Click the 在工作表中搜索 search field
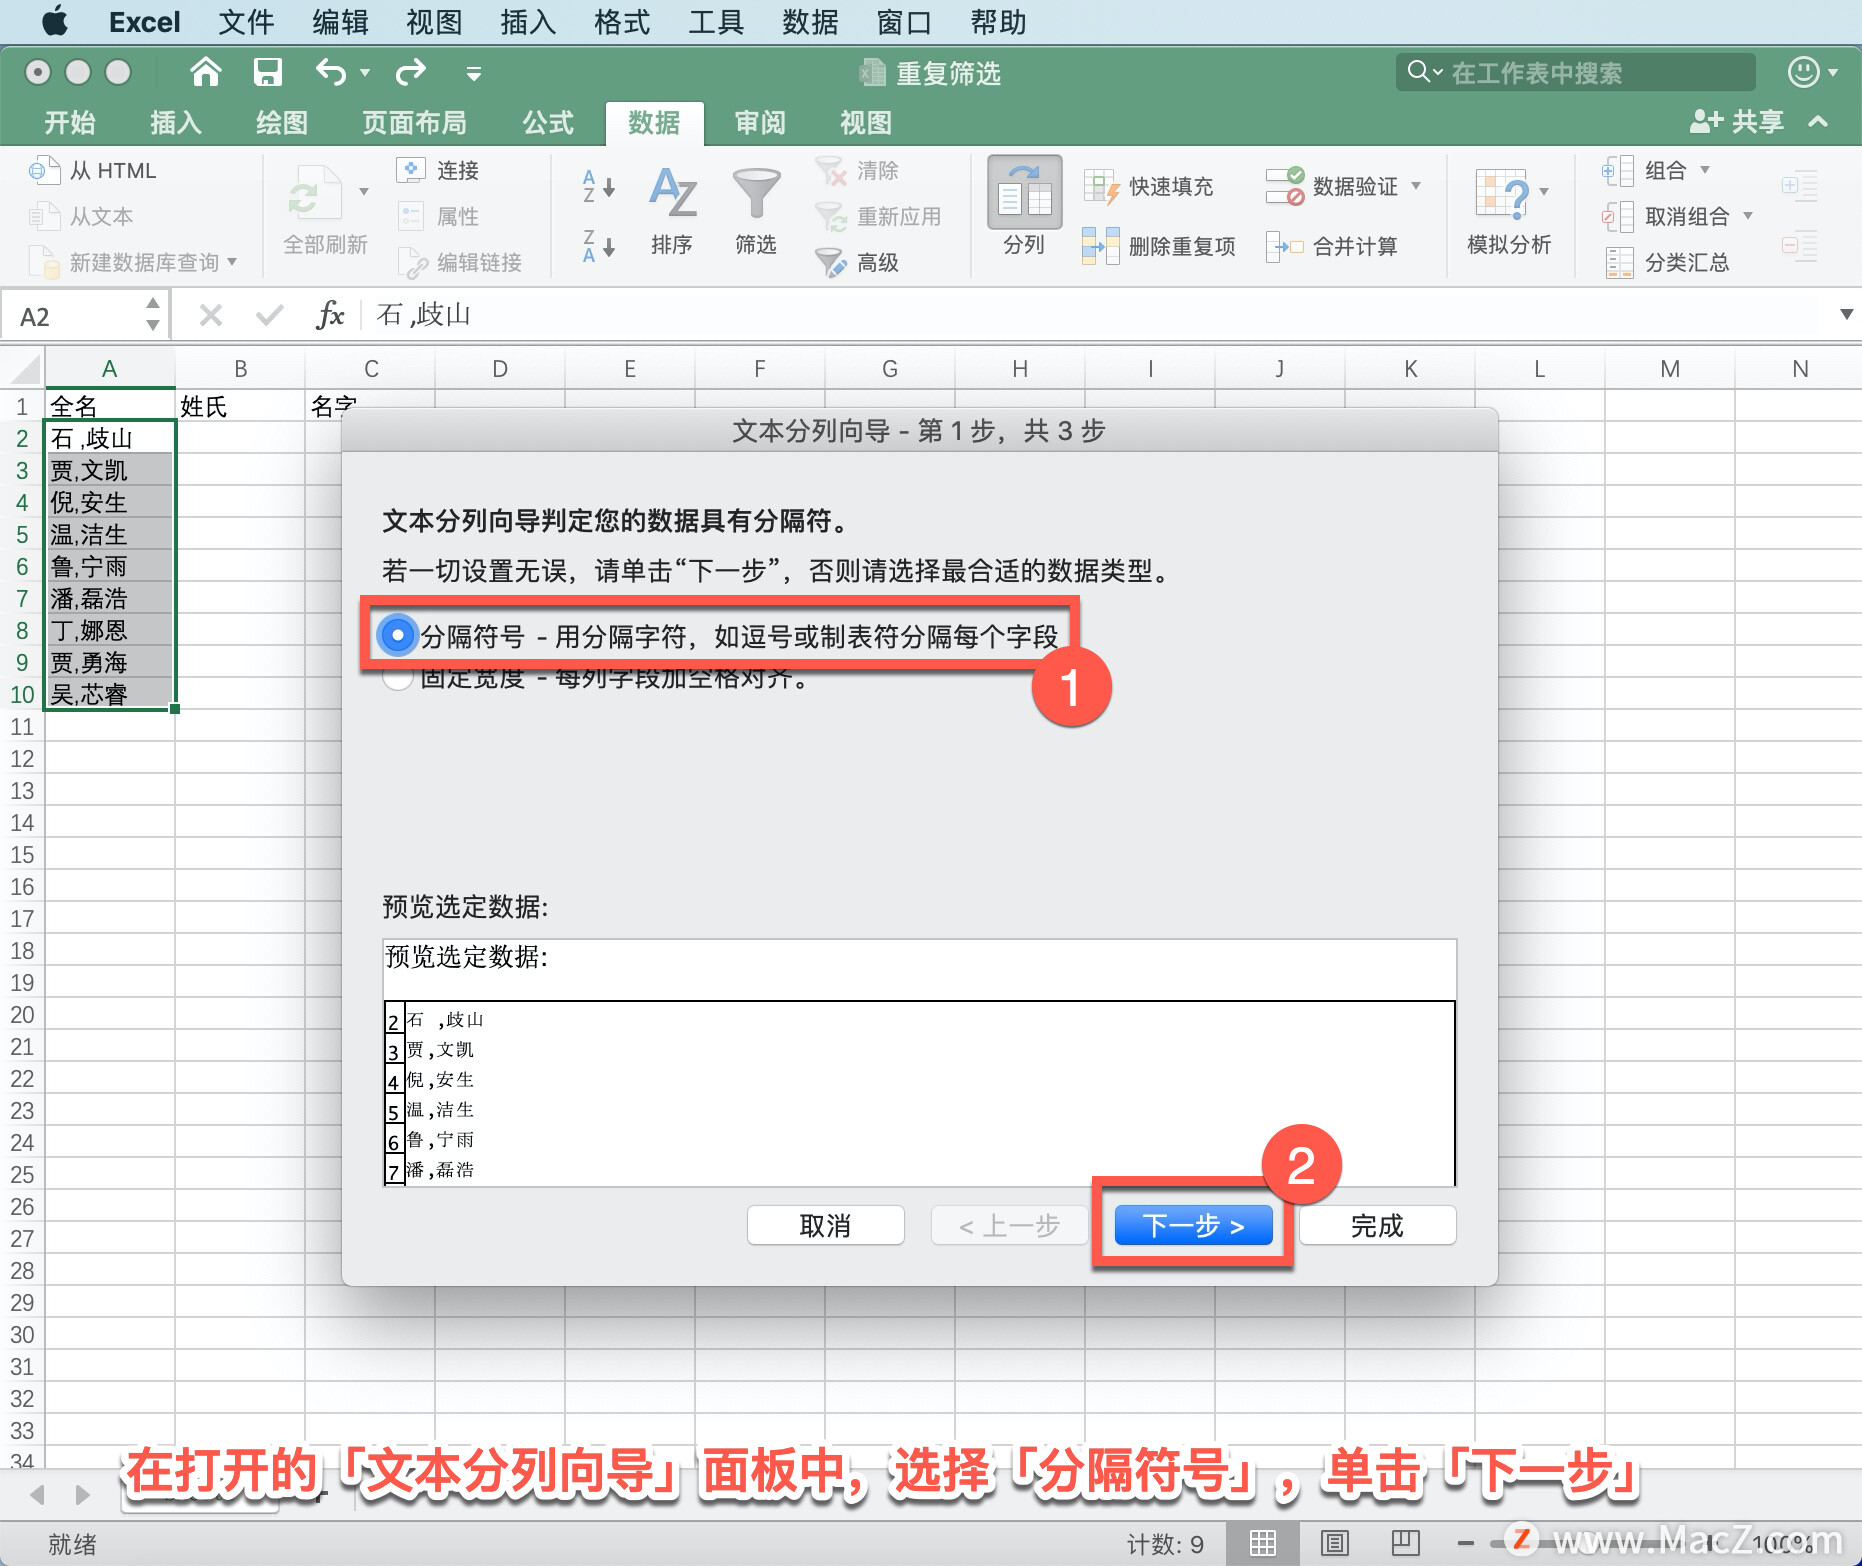 [x=1576, y=72]
